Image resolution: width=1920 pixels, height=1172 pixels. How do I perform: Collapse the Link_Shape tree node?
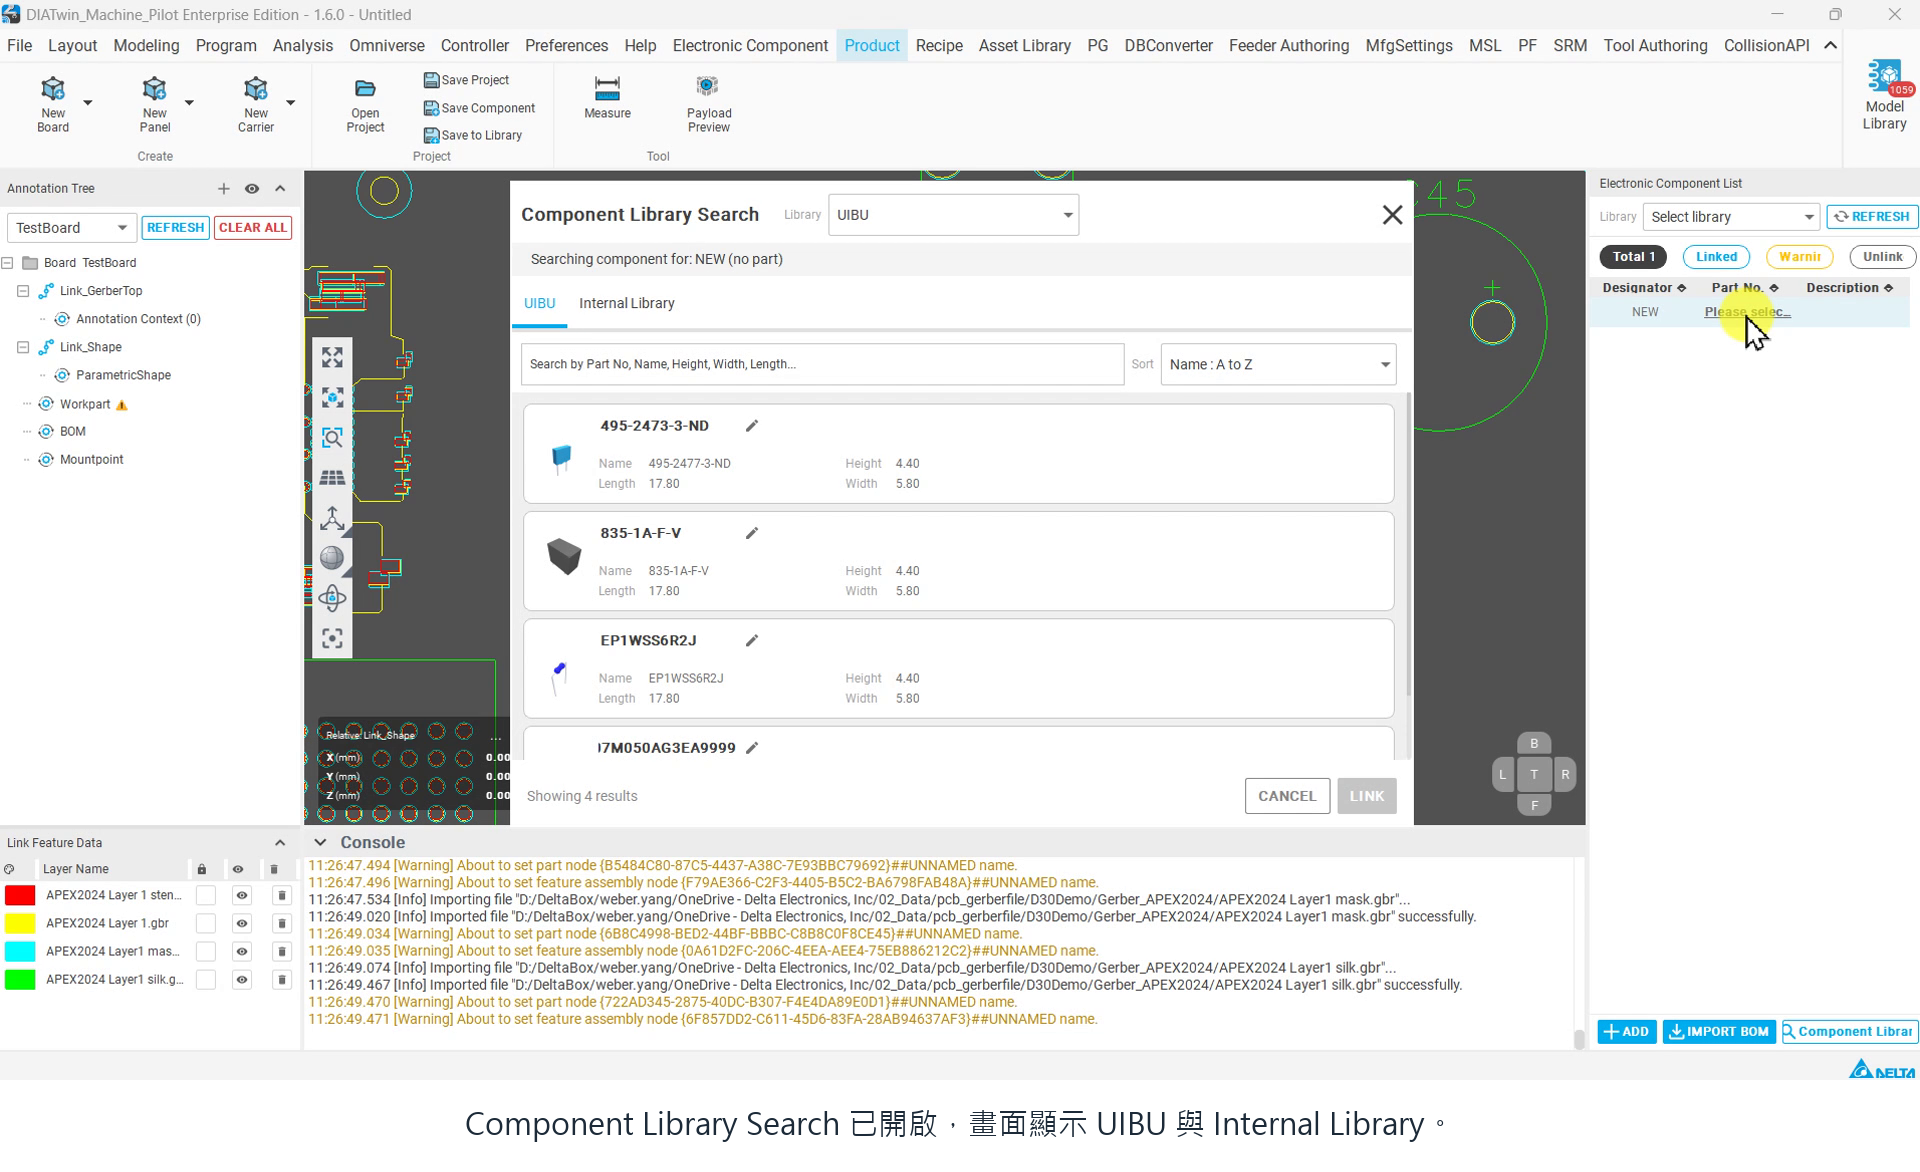(x=23, y=347)
